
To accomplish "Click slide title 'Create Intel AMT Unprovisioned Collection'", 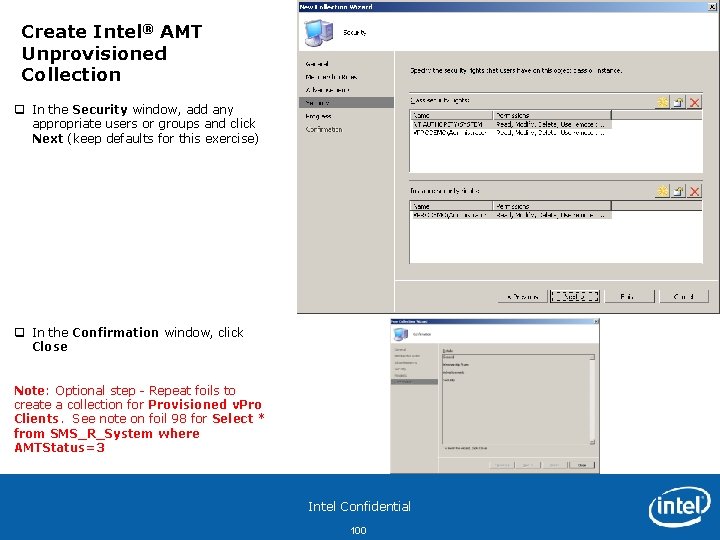I will click(111, 53).
